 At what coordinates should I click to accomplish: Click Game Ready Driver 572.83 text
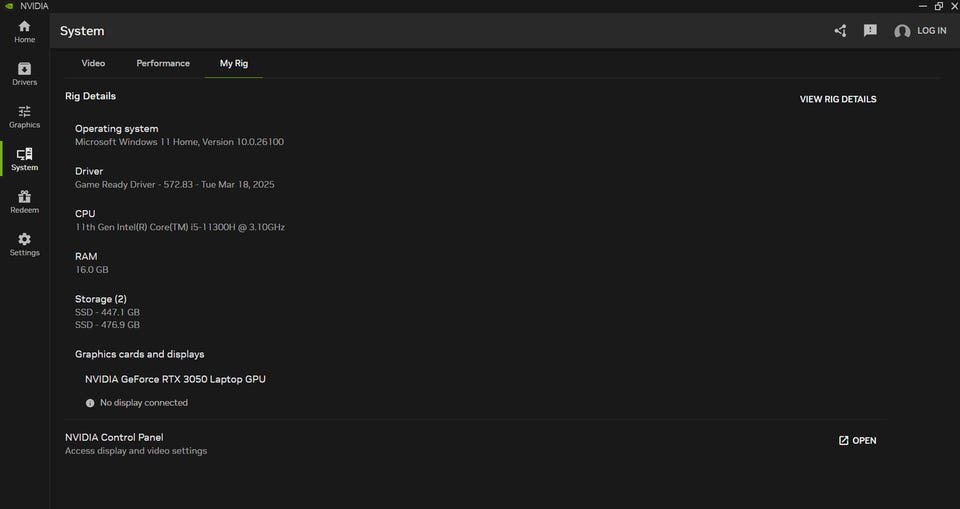pos(174,184)
